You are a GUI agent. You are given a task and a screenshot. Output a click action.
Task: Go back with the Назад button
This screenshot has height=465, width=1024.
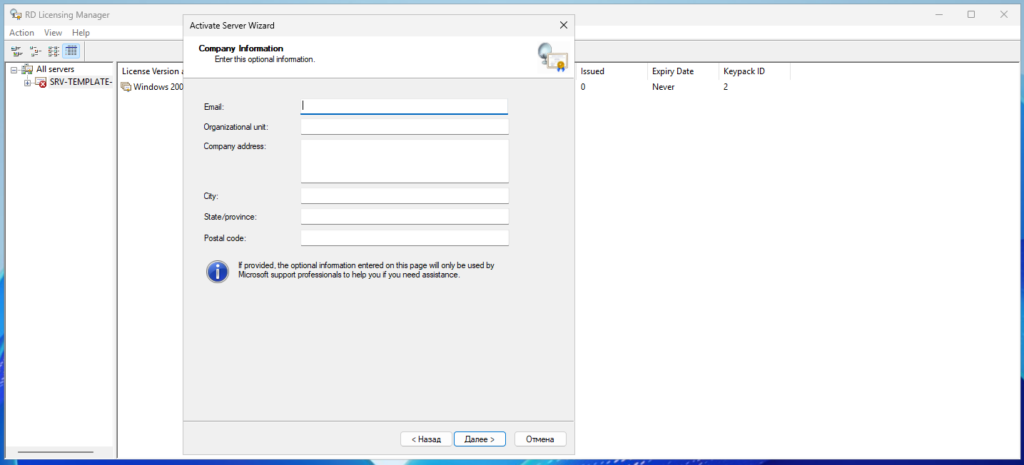click(x=424, y=439)
